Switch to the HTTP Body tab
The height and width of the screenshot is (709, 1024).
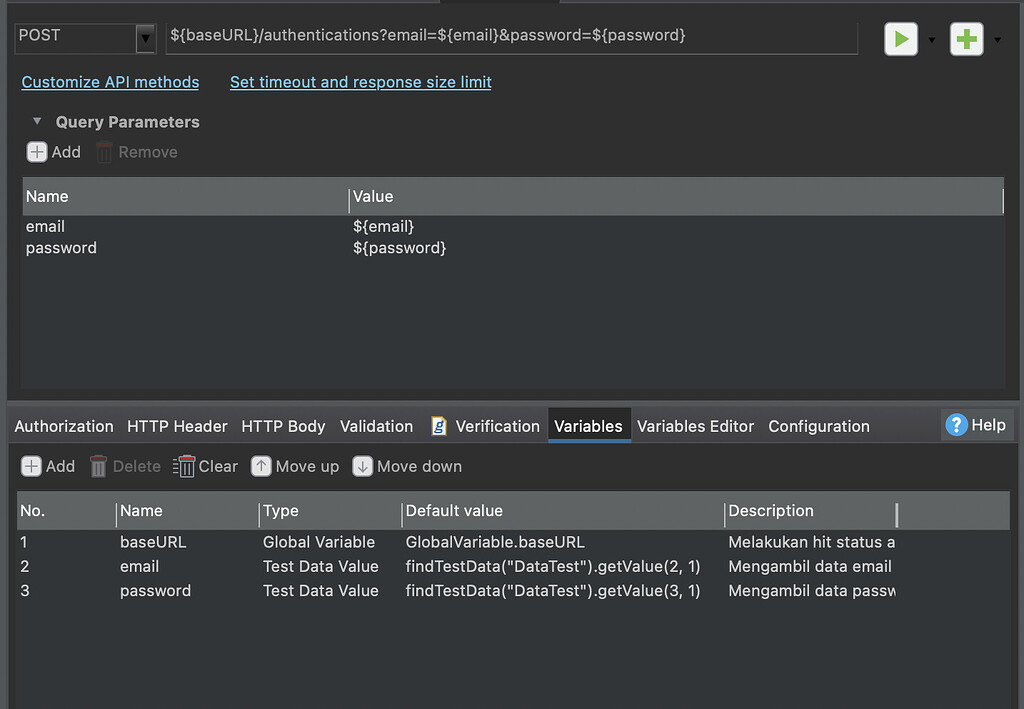pos(283,426)
